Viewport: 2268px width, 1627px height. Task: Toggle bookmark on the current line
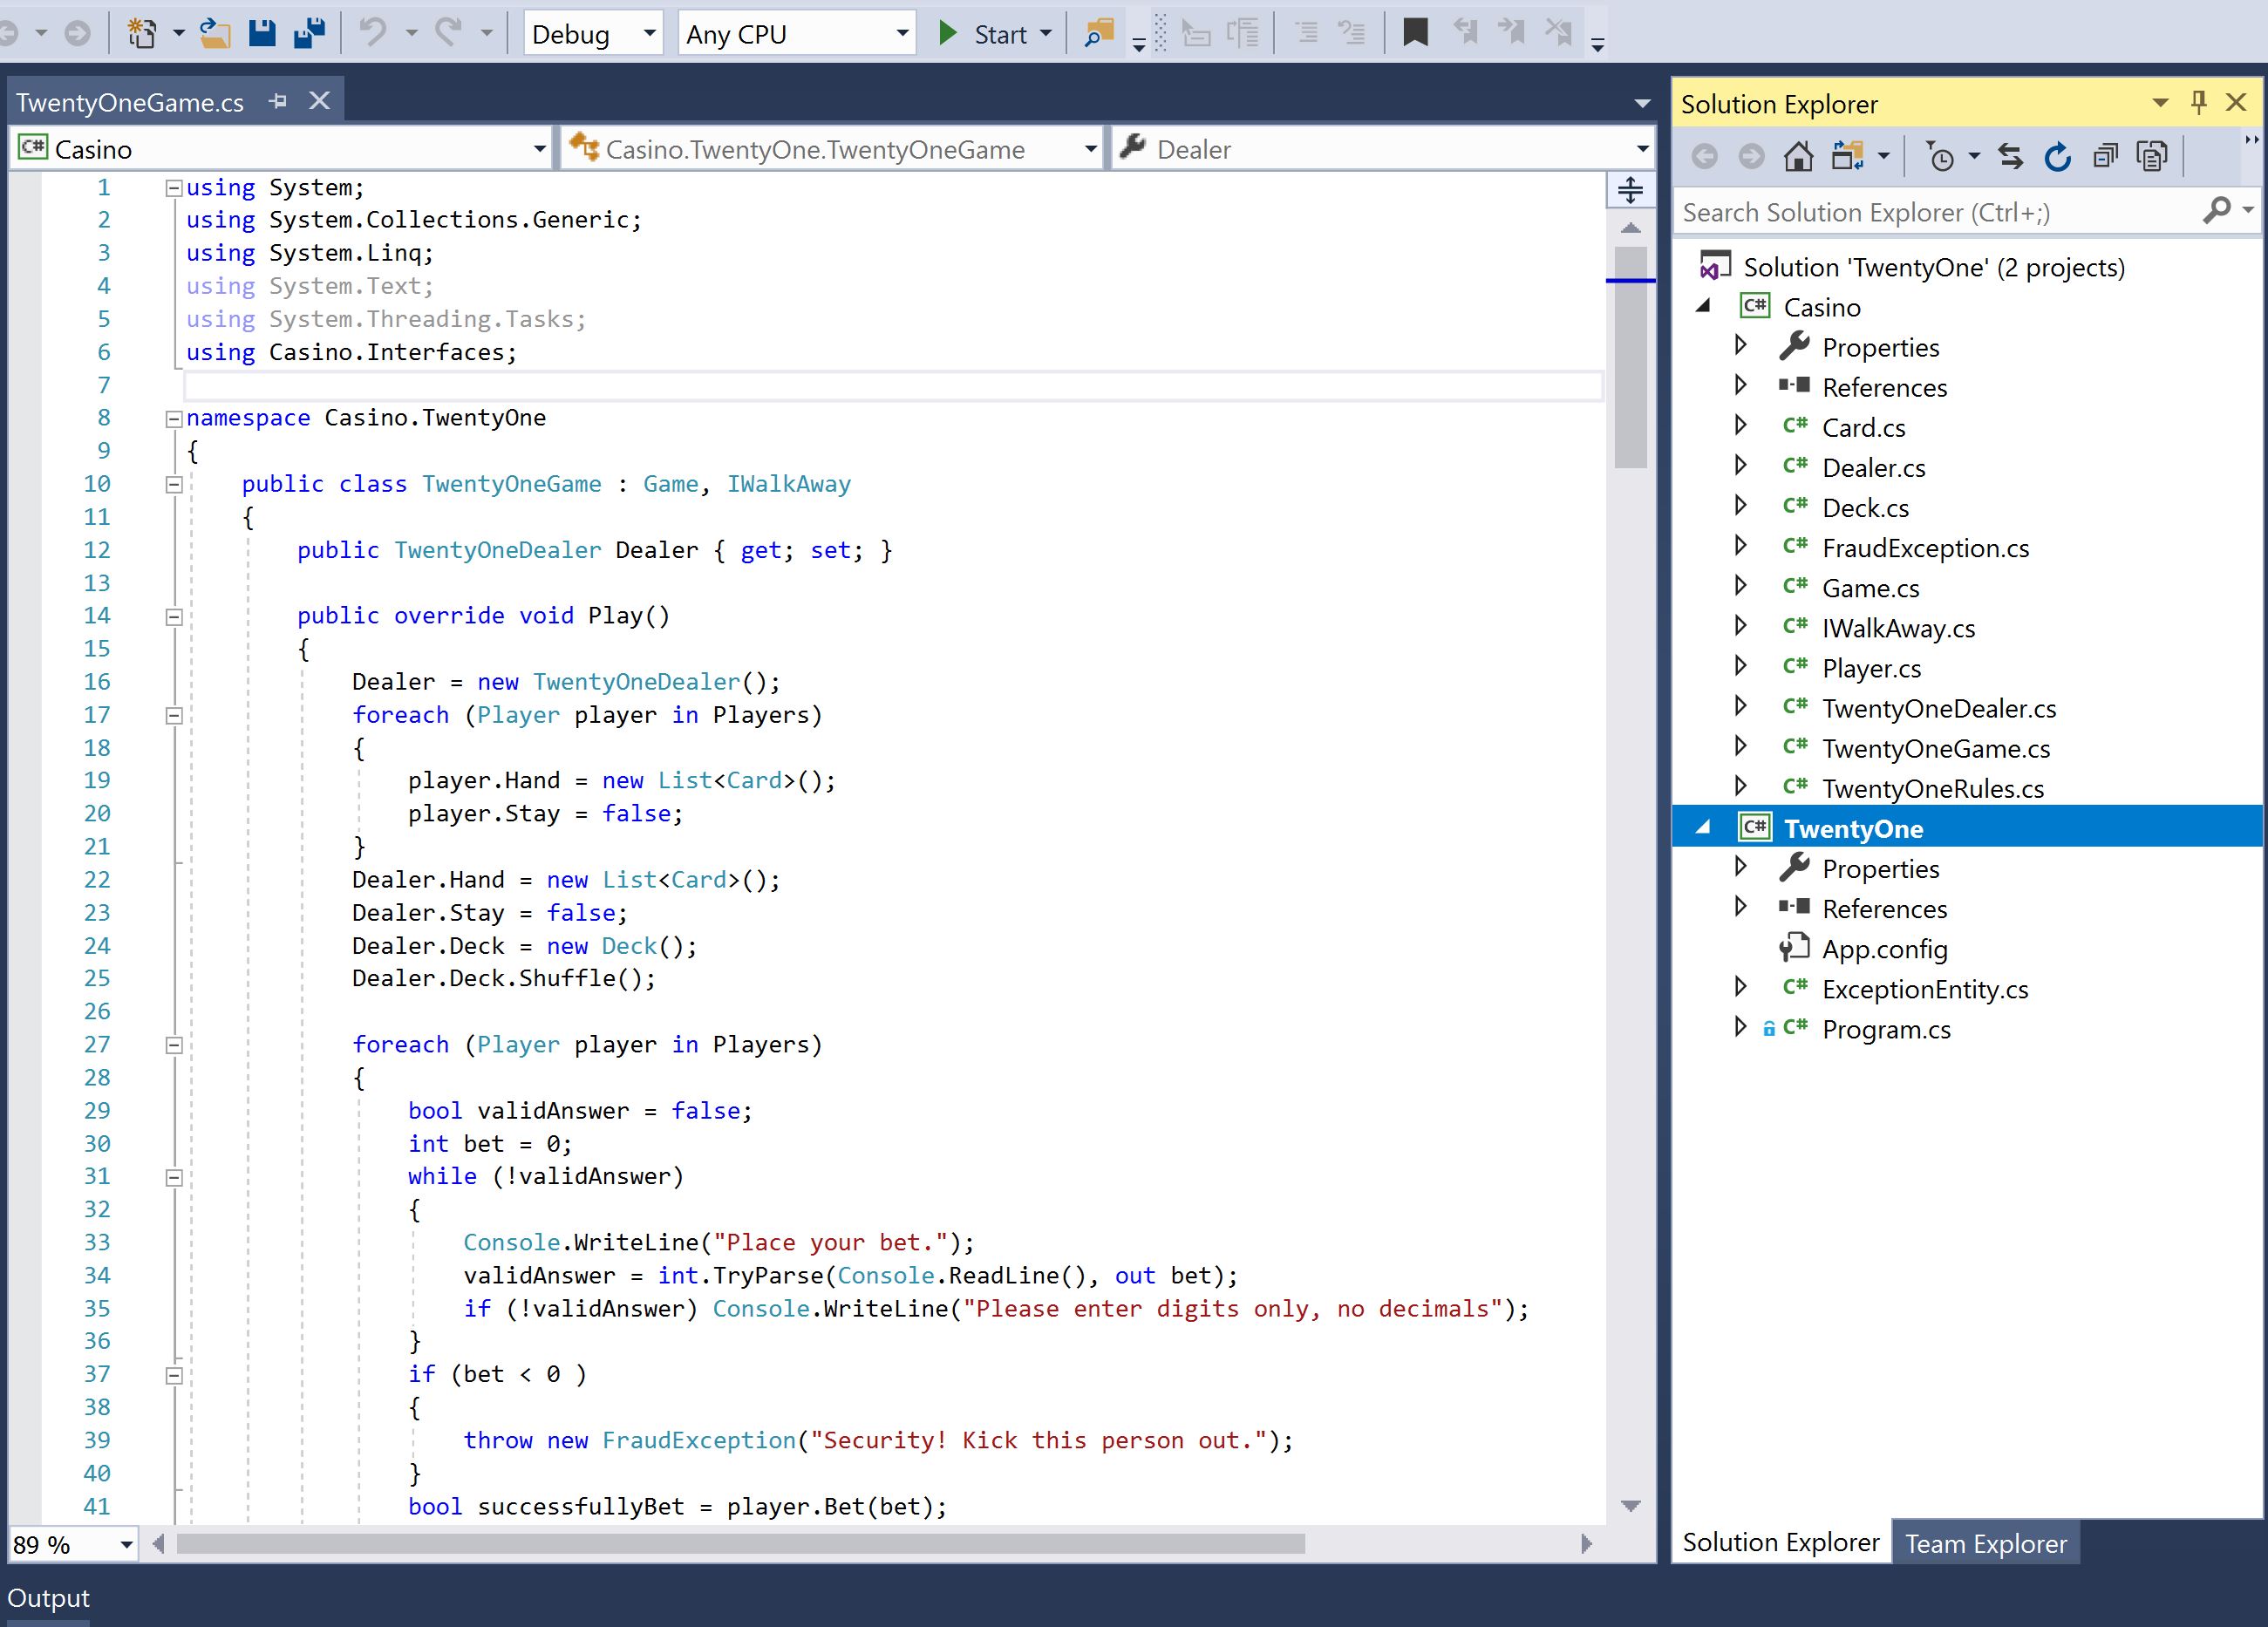click(x=1414, y=34)
